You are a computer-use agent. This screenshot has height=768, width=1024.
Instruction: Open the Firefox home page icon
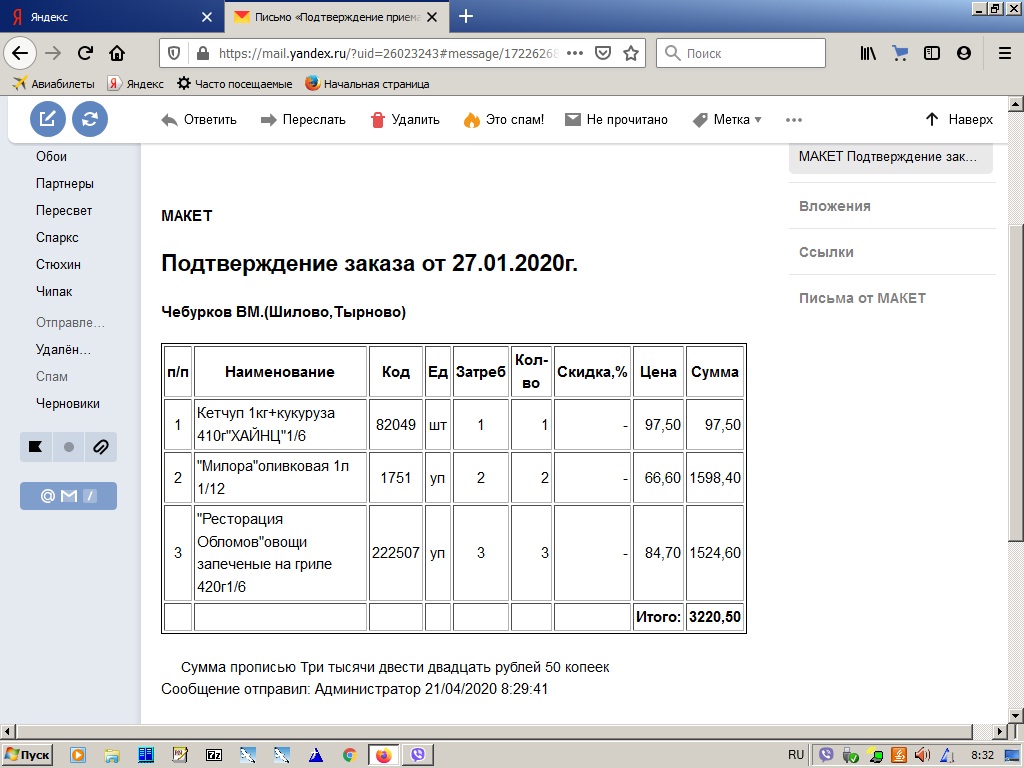pyautogui.click(x=117, y=53)
